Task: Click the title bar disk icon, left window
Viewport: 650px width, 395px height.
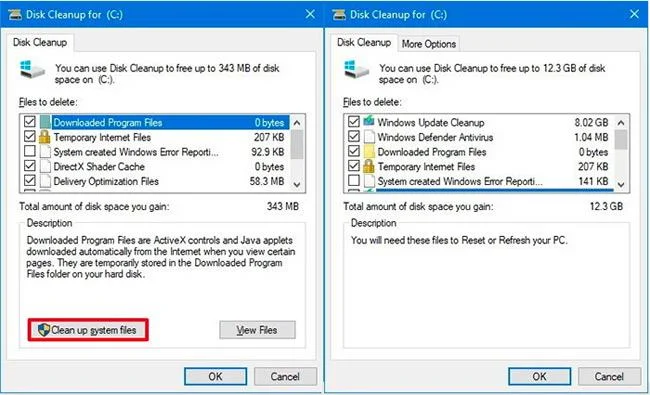Action: coord(15,15)
